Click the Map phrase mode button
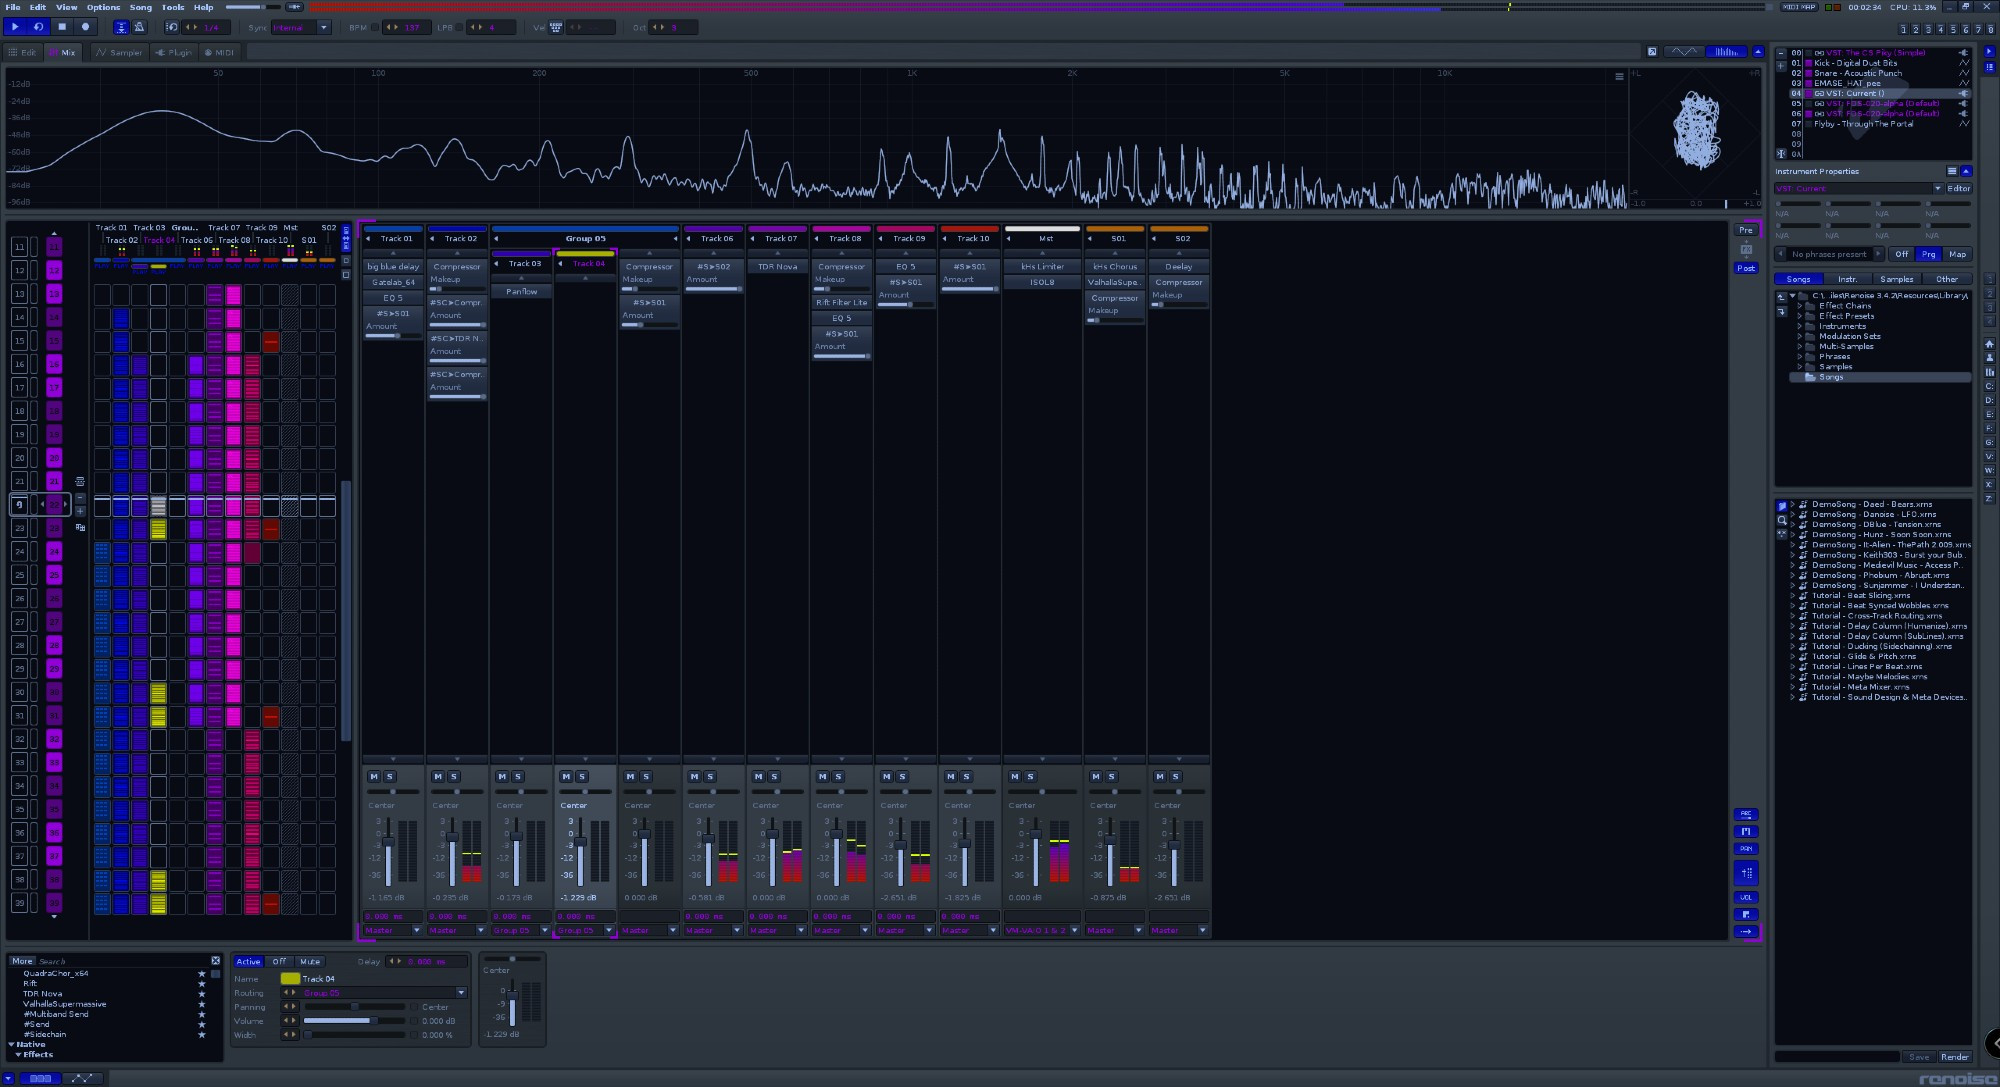This screenshot has height=1087, width=2000. tap(1957, 254)
